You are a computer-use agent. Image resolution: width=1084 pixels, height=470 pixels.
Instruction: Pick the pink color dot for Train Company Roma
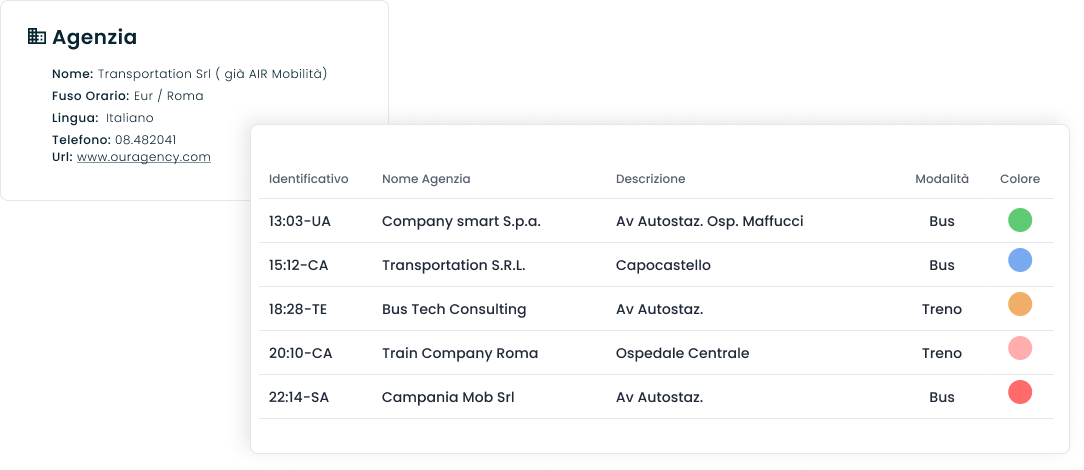(x=1020, y=348)
